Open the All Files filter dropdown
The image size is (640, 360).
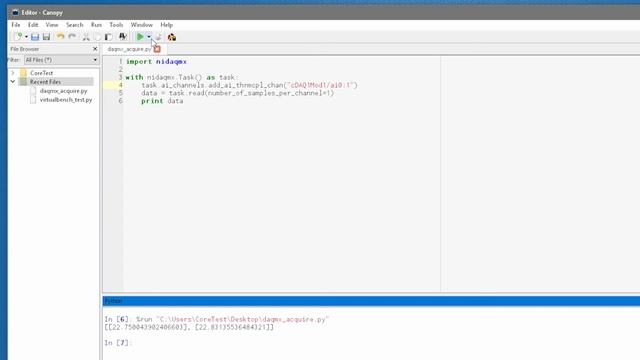(61, 60)
